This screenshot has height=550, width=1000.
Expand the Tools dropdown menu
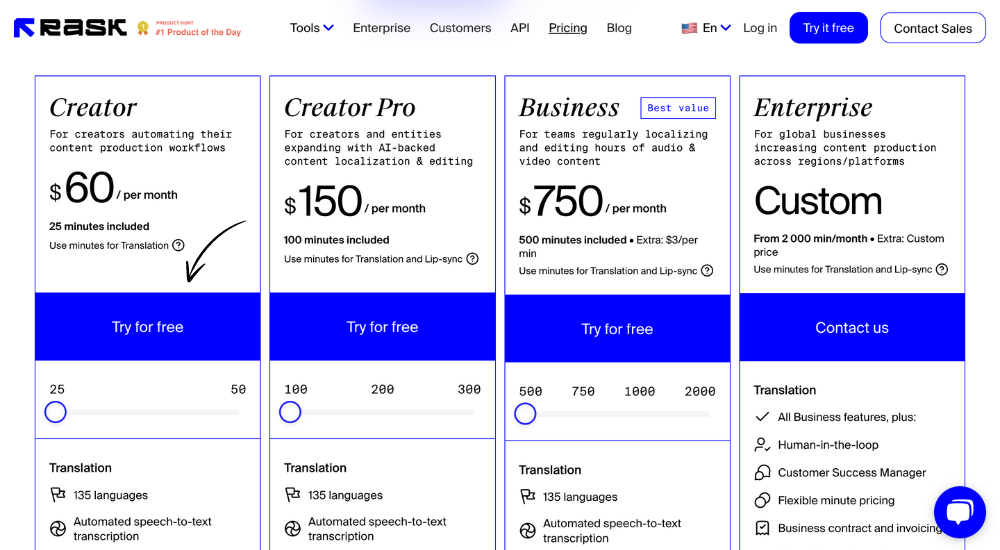pos(311,28)
